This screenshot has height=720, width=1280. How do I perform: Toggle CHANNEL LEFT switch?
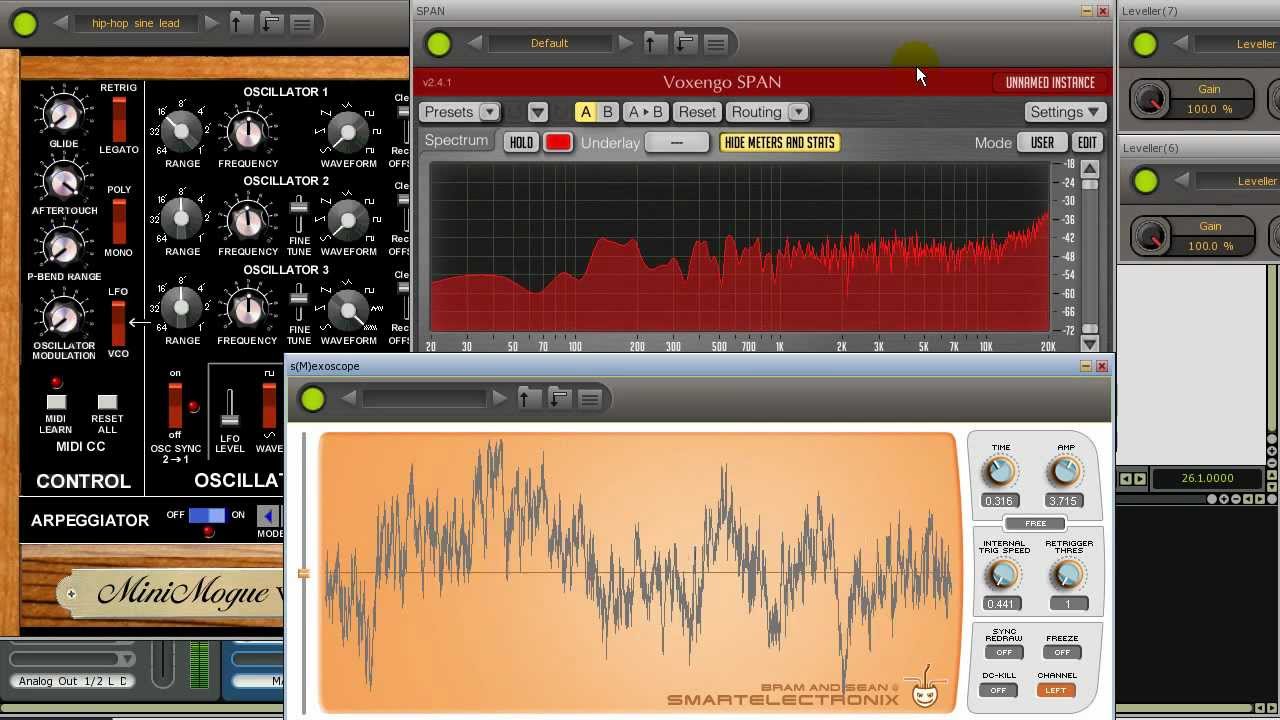click(1056, 690)
